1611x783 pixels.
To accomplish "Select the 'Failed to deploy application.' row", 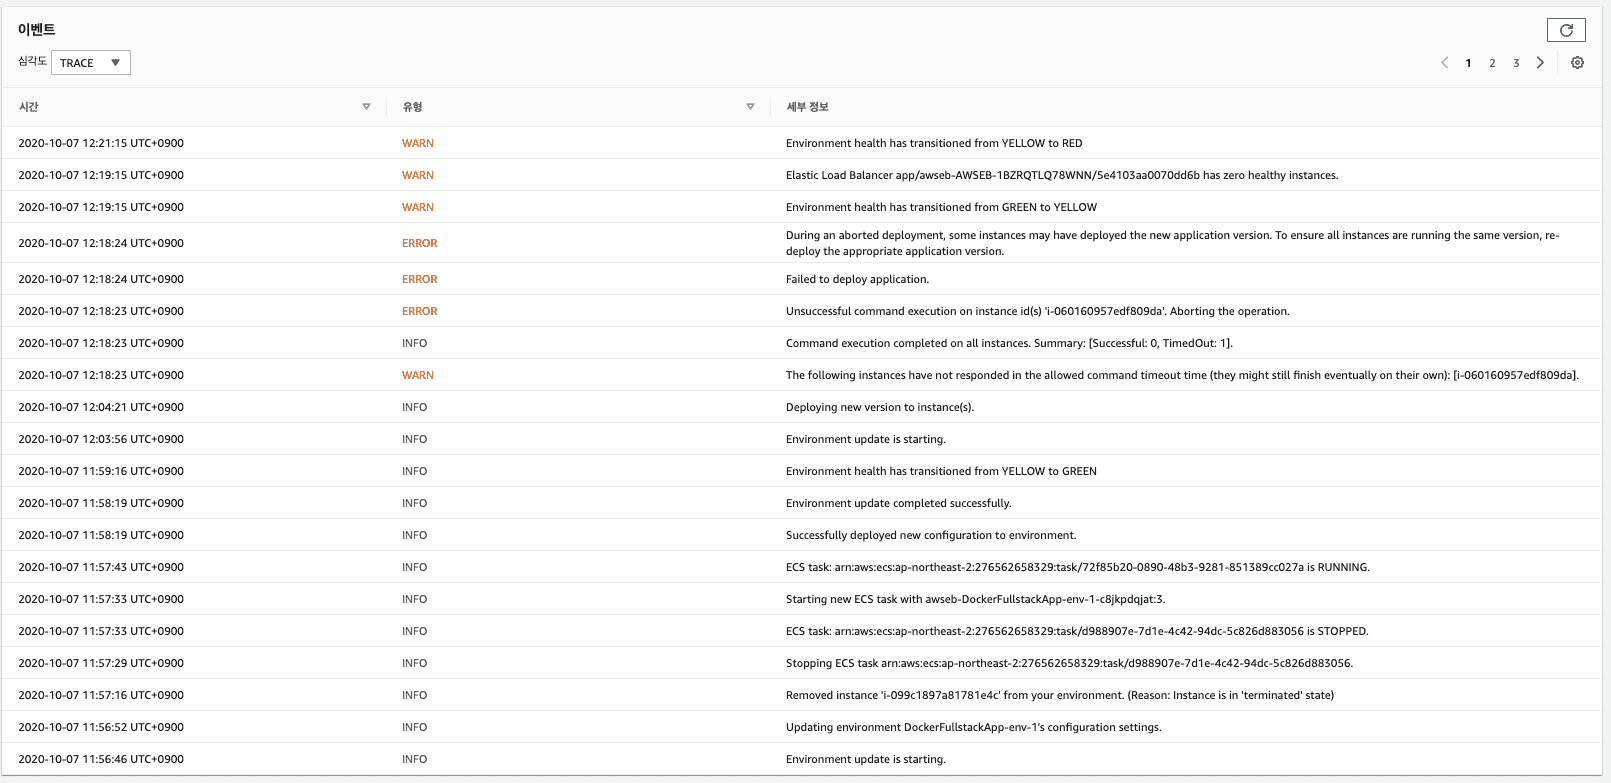I will coord(857,279).
